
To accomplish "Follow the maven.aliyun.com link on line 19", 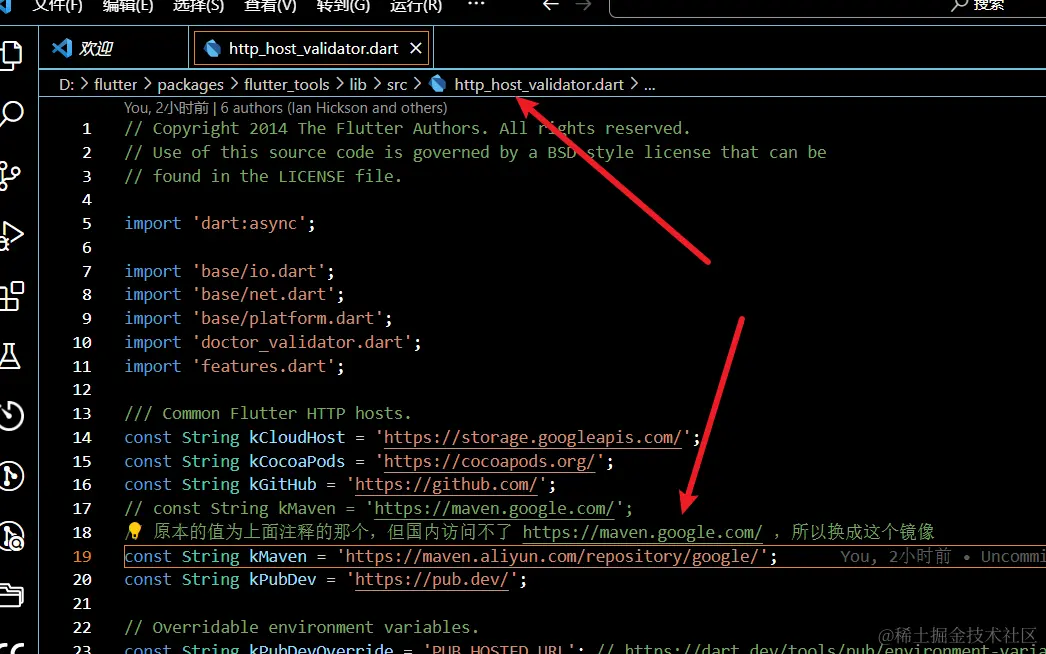I will pyautogui.click(x=552, y=556).
